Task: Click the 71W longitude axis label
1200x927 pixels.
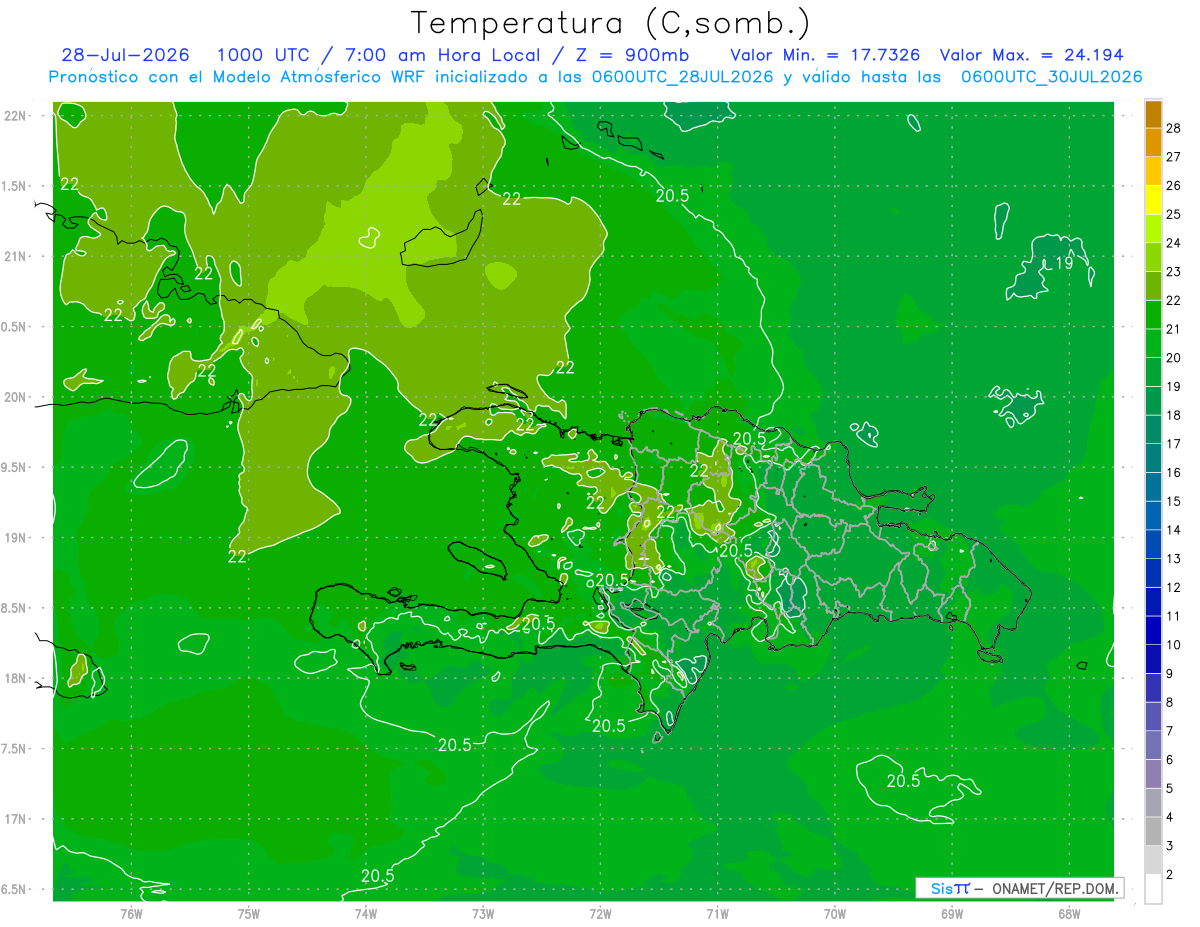Action: pos(717,913)
